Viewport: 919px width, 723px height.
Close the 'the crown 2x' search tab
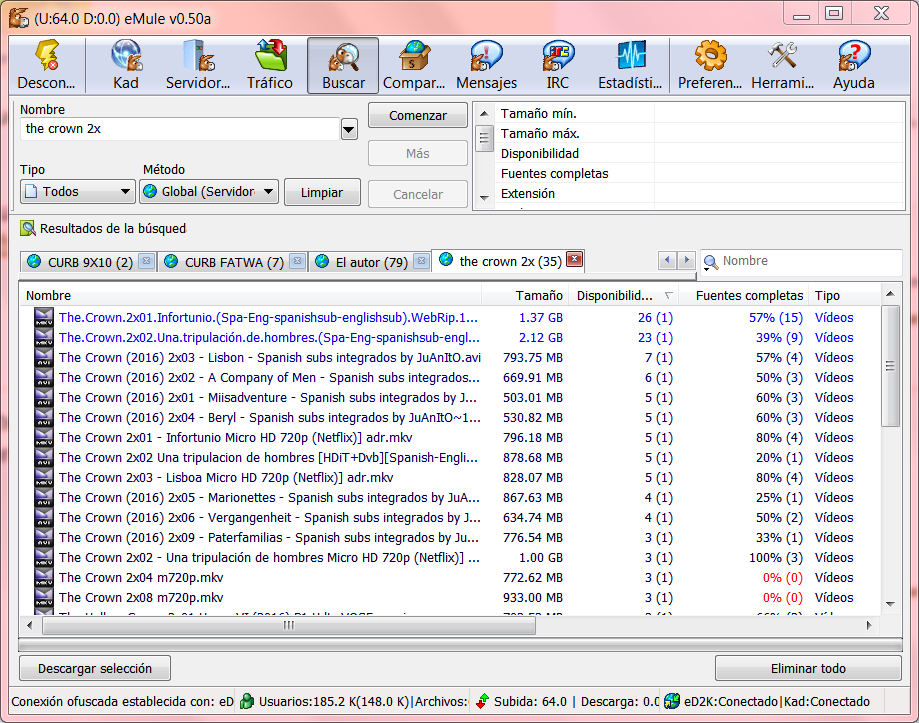click(x=574, y=261)
